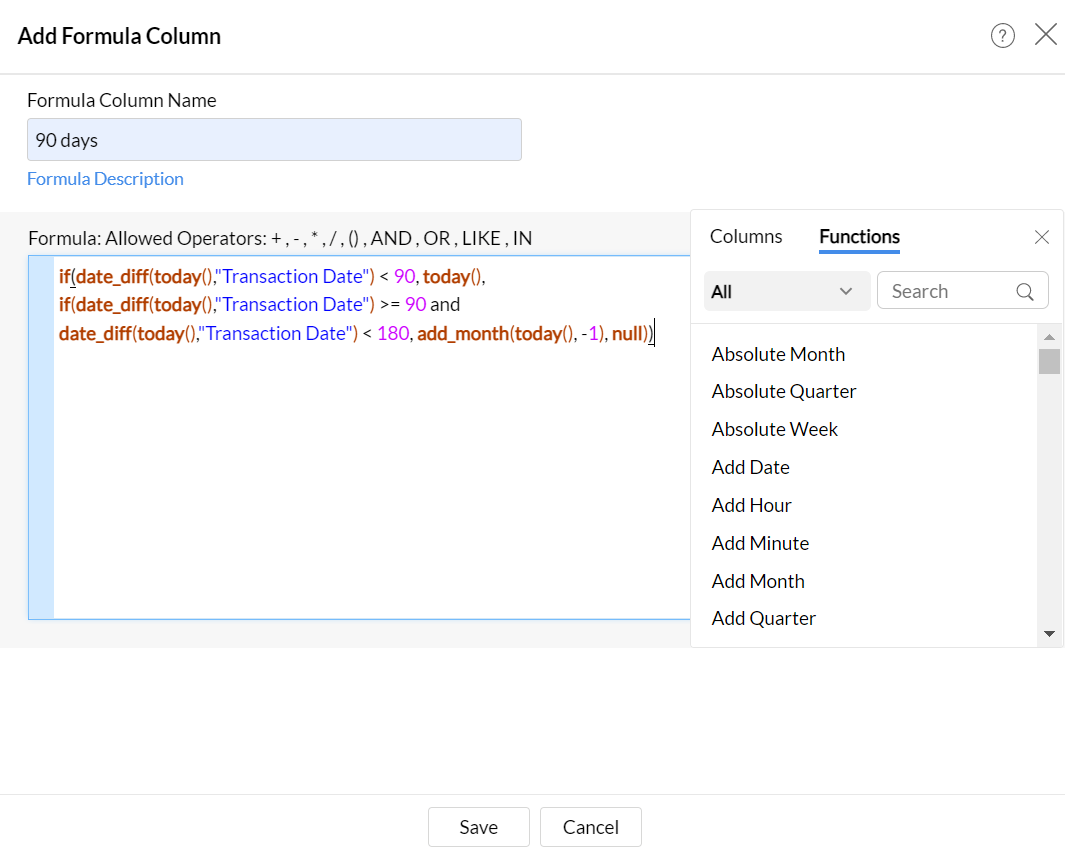Select the Functions tab

tap(859, 237)
